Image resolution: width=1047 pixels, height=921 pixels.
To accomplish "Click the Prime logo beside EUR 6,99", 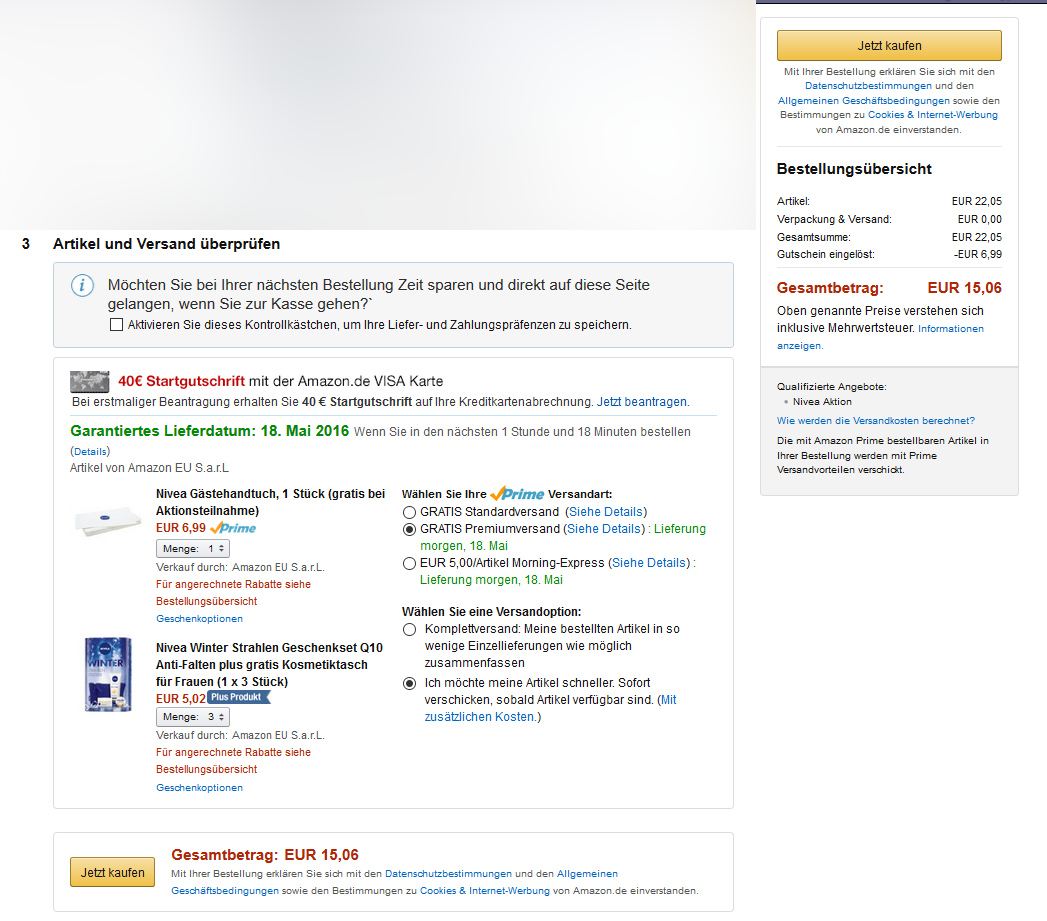I will (x=233, y=528).
